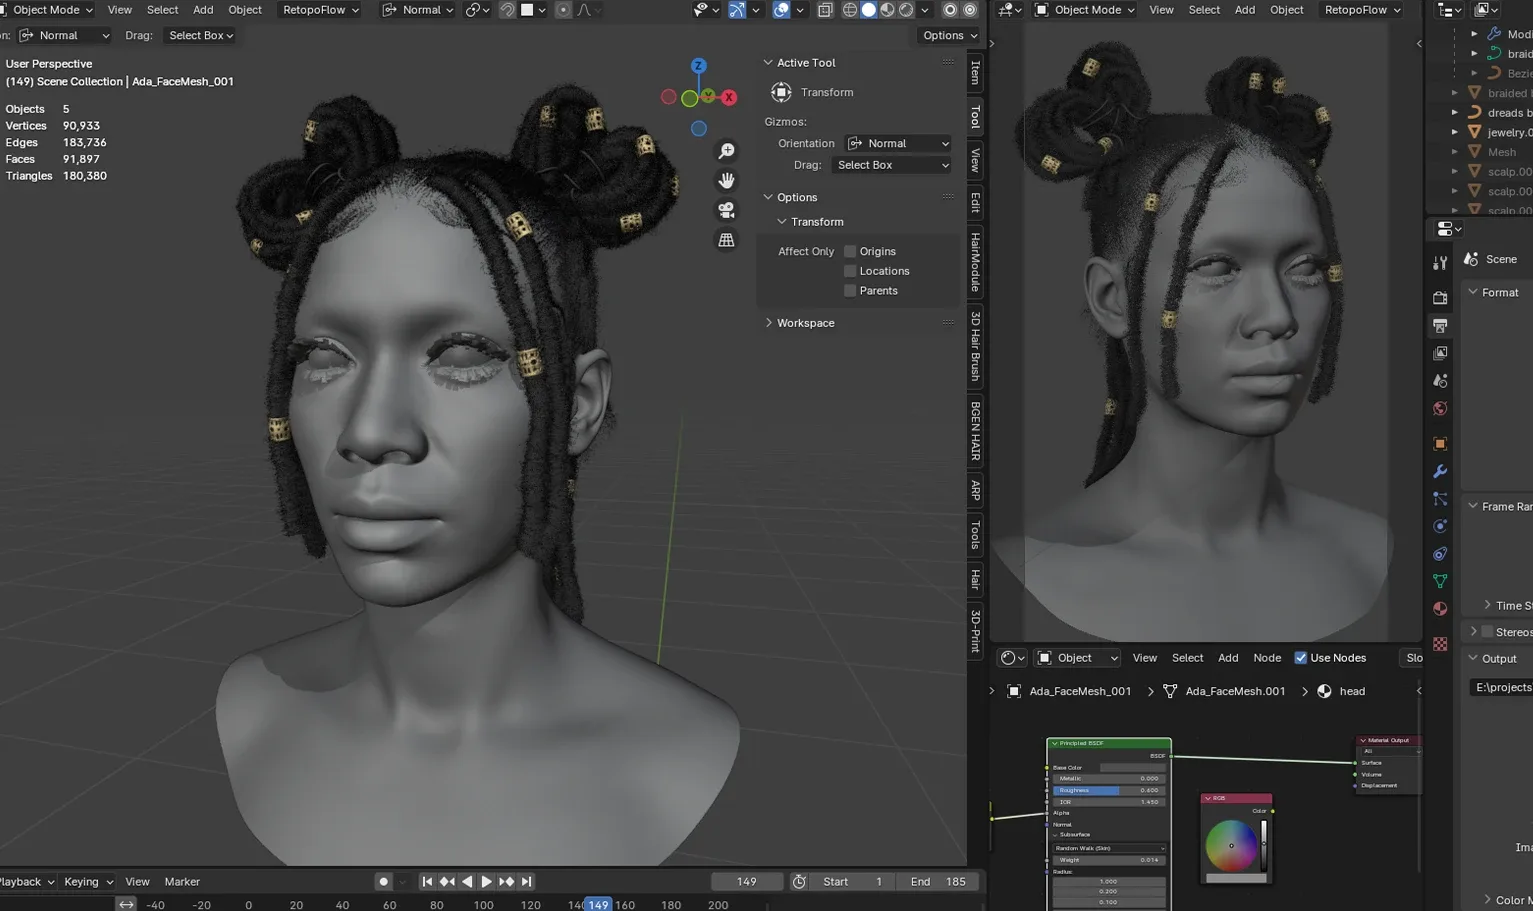Open the Particles properties icon
This screenshot has height=911, width=1533.
(1440, 498)
